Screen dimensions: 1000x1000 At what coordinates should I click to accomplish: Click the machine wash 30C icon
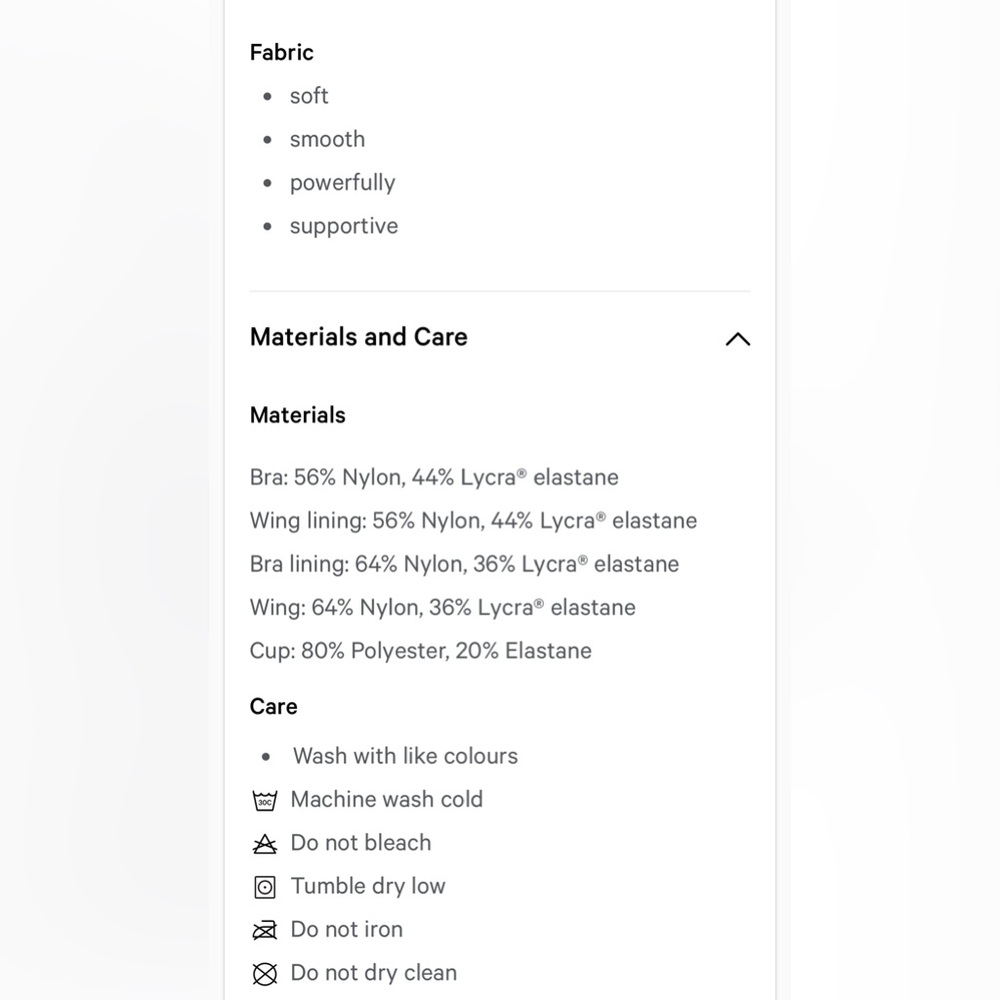pyautogui.click(x=265, y=800)
